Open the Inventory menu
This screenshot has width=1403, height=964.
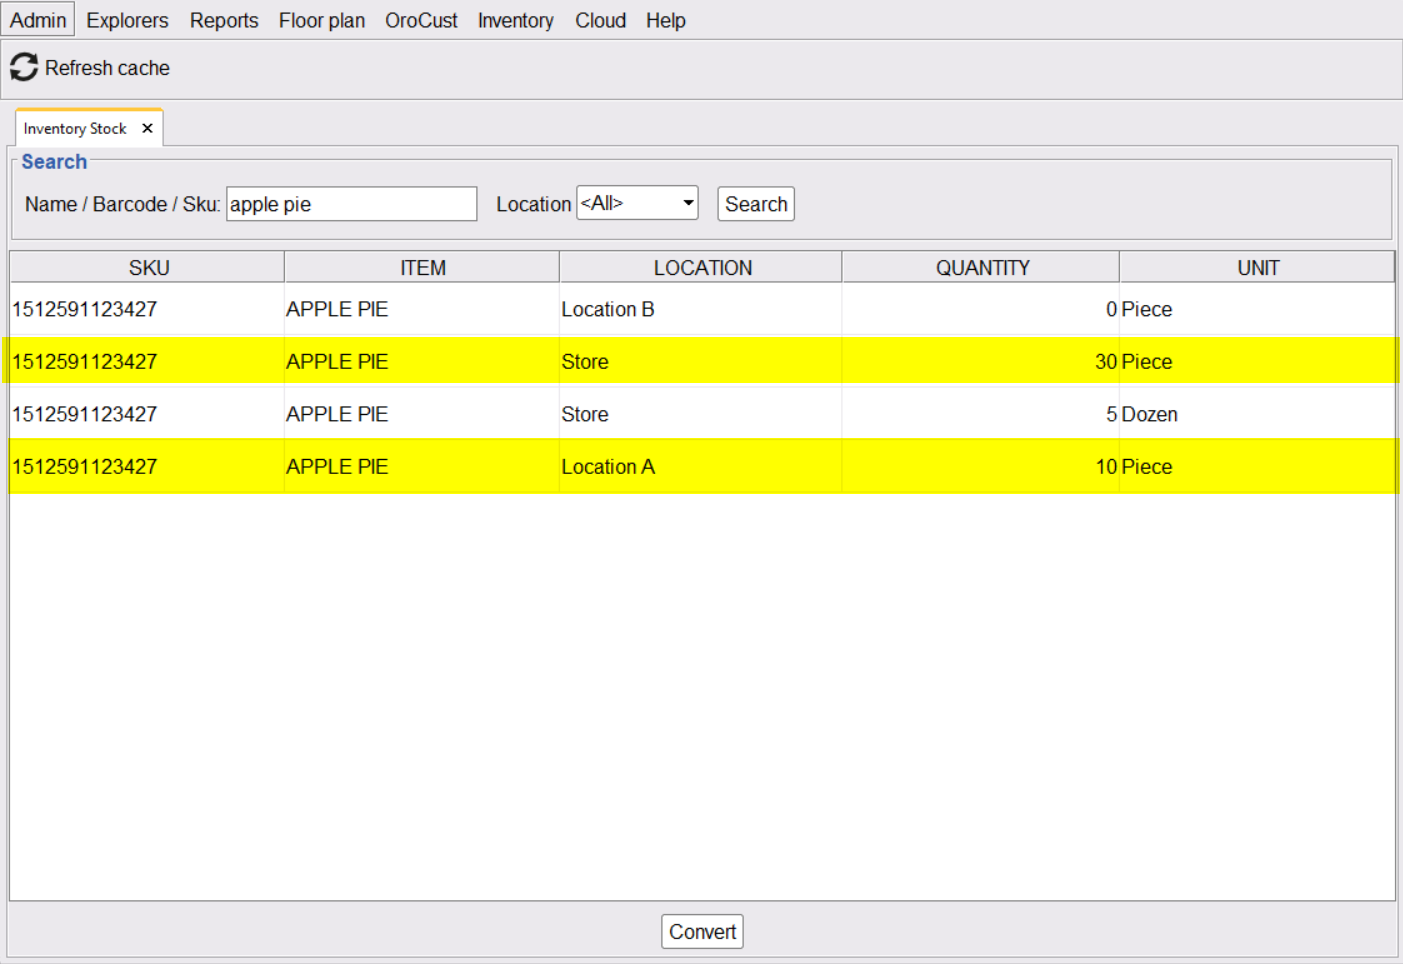coord(515,20)
